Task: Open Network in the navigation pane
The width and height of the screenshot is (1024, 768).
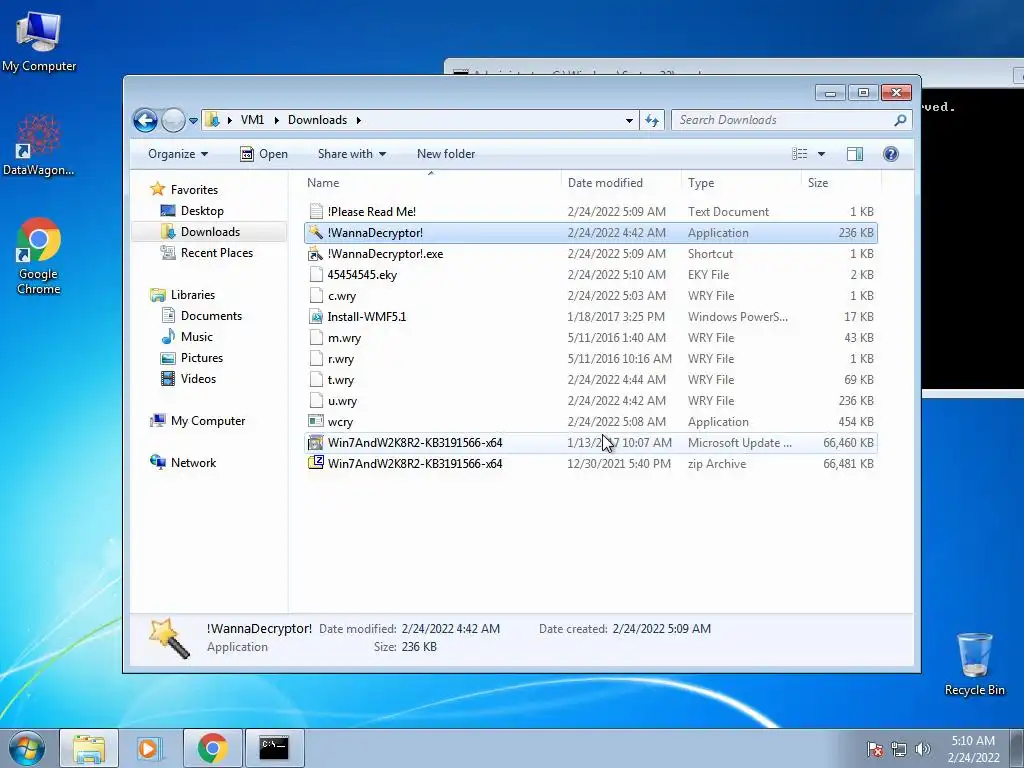Action: [x=193, y=462]
